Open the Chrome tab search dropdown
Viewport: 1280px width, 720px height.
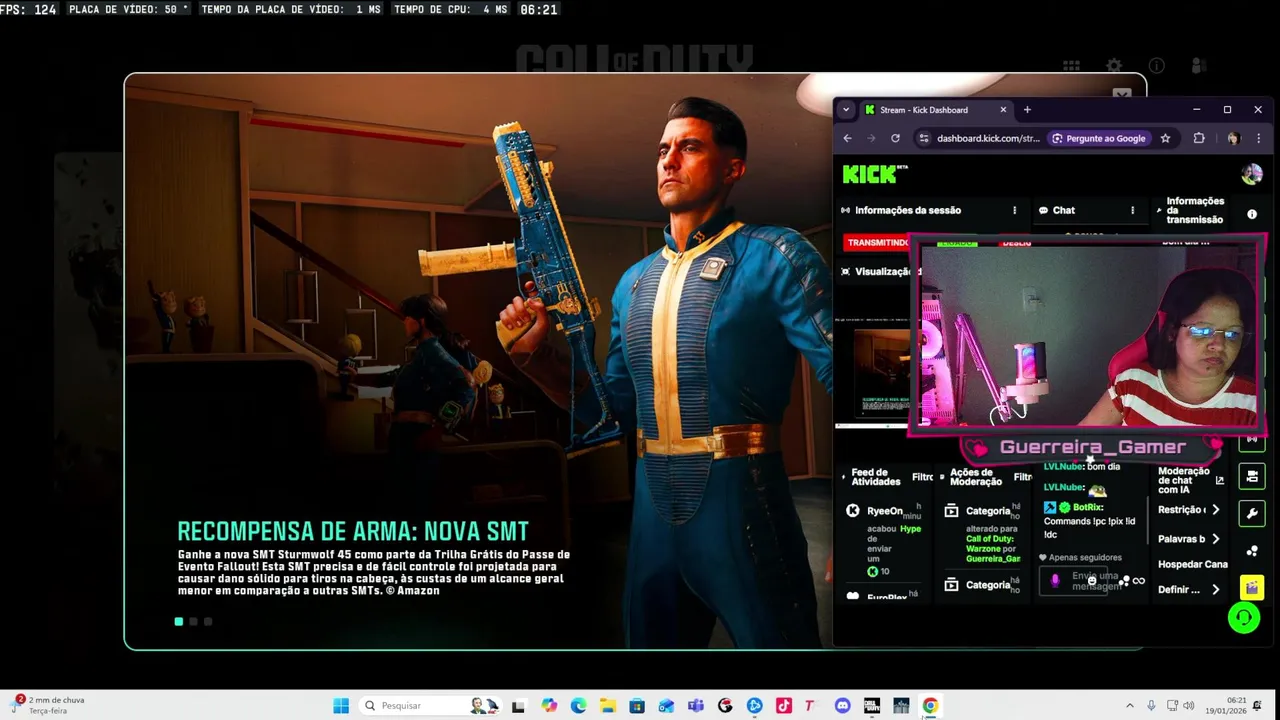pyautogui.click(x=846, y=110)
